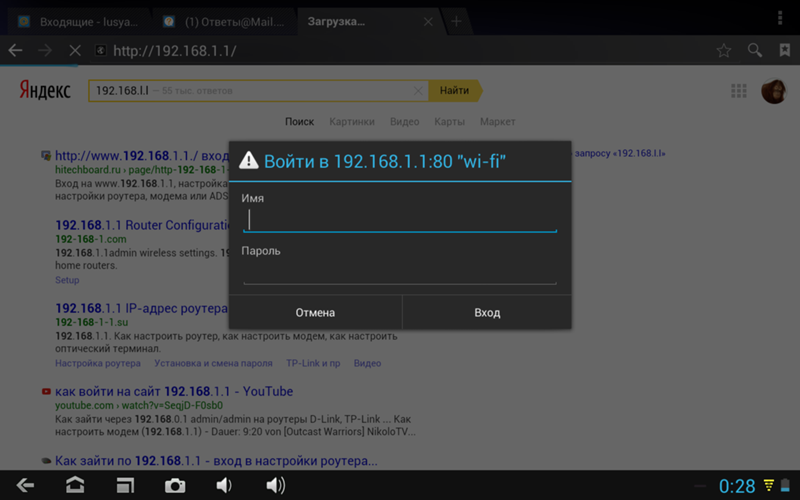This screenshot has height=500, width=800.
Task: Open the Setup sublink
Action: click(67, 280)
